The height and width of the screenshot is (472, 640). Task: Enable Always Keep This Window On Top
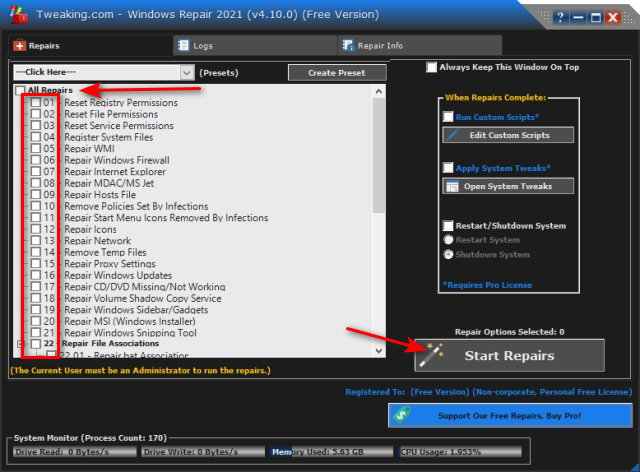coord(432,68)
